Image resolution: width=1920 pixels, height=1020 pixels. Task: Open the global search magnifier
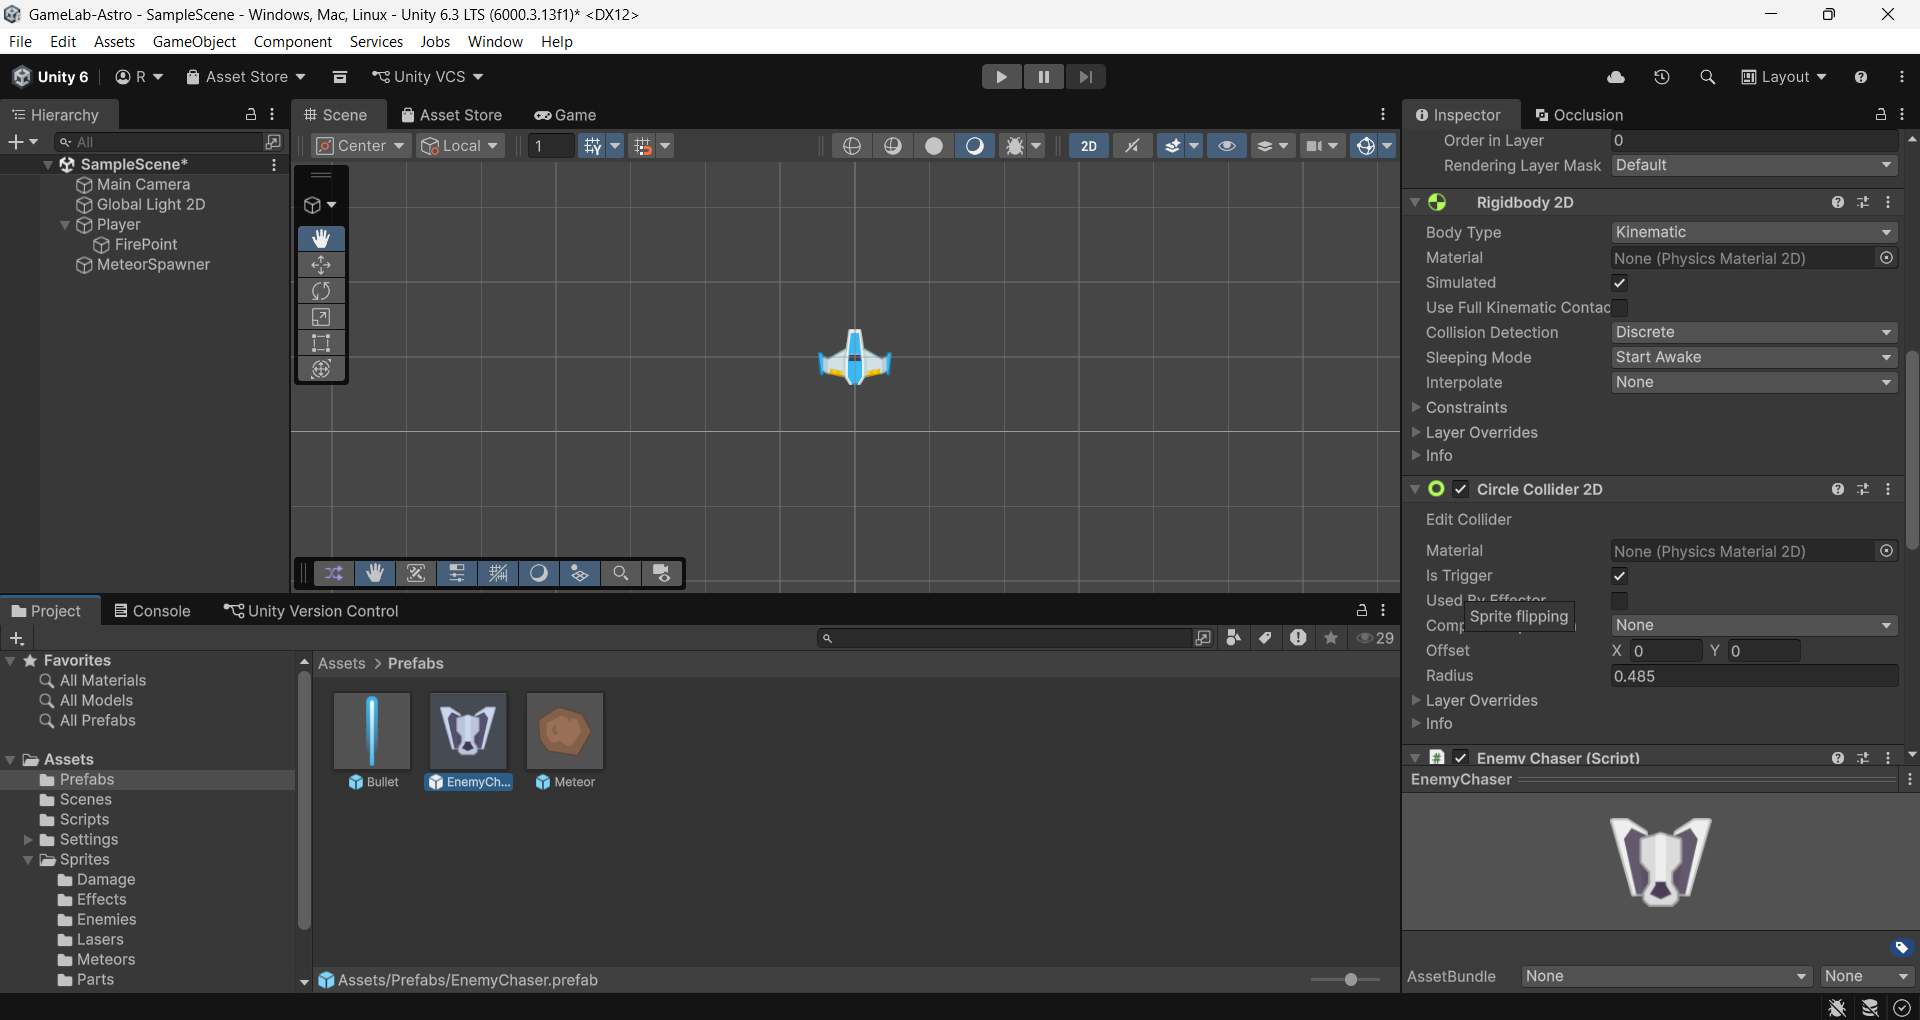coord(1707,77)
